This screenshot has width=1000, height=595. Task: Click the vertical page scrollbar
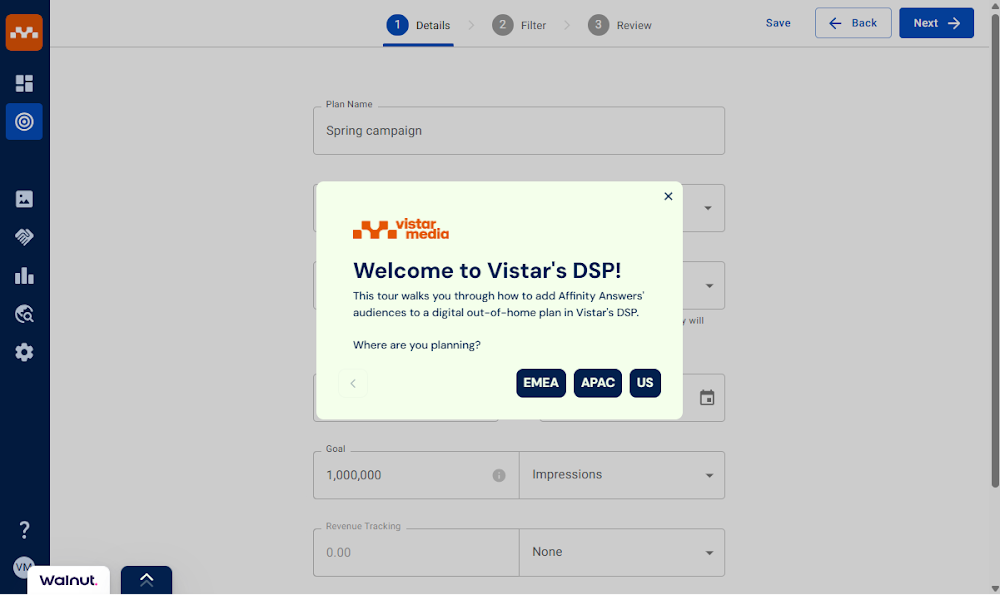[x=994, y=251]
